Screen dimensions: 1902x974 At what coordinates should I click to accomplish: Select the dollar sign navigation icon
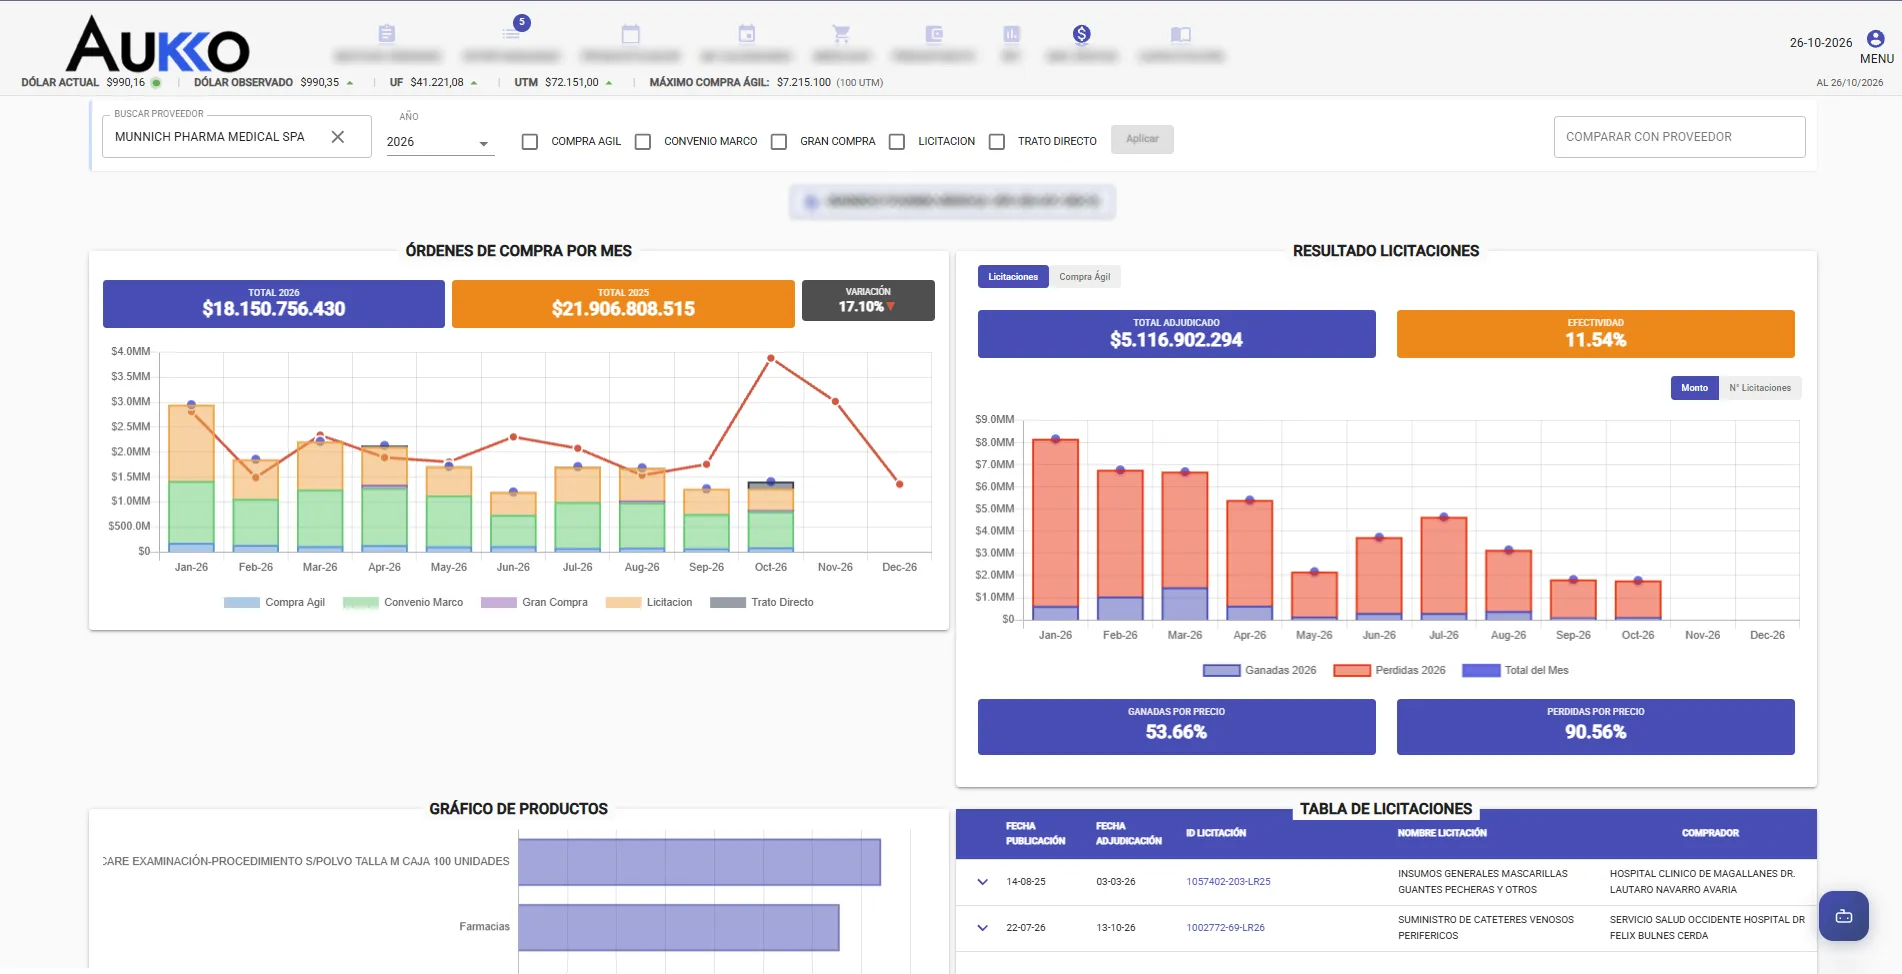(1081, 34)
